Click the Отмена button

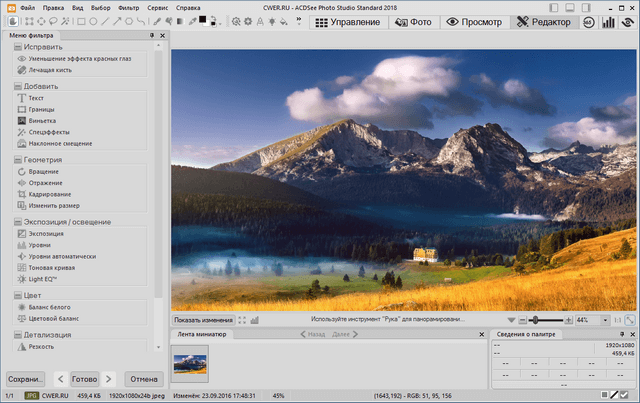coord(144,379)
